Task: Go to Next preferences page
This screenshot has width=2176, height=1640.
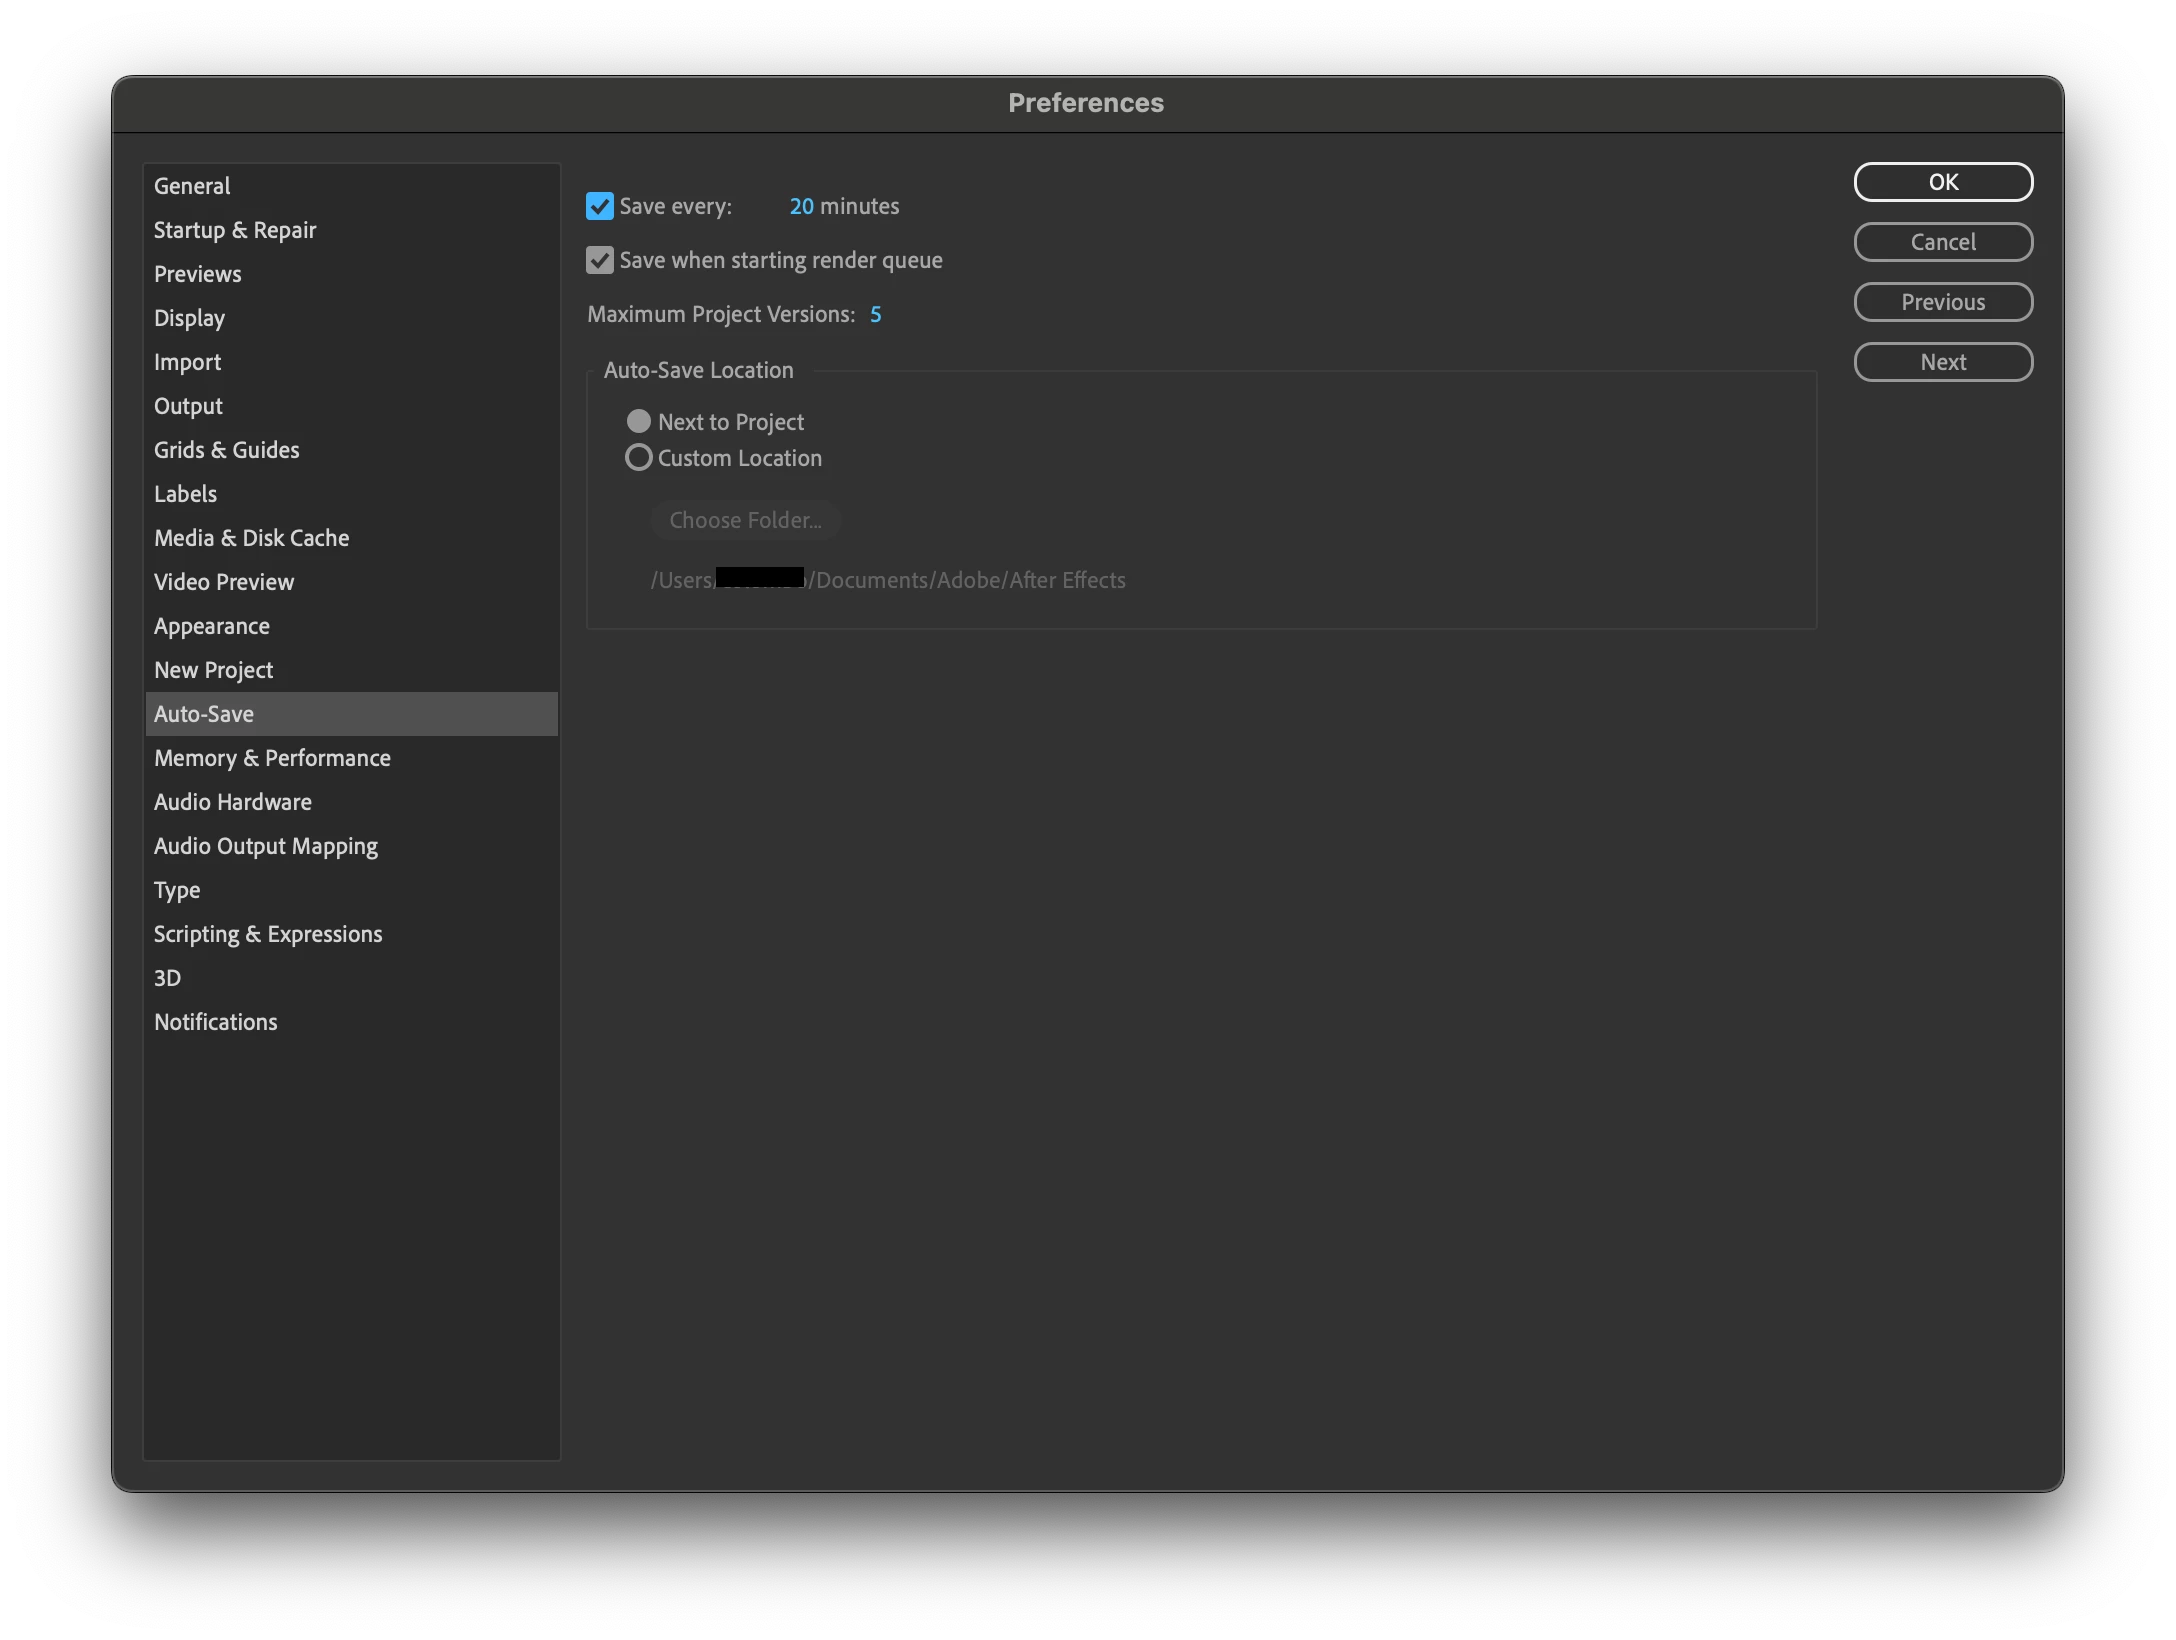Action: click(x=1942, y=362)
